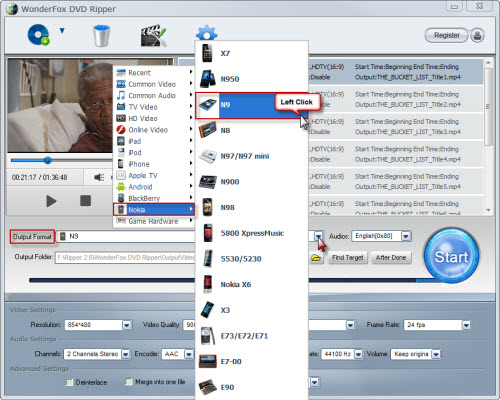The width and height of the screenshot is (500, 400).
Task: Open the iPhone device category
Action: (154, 164)
